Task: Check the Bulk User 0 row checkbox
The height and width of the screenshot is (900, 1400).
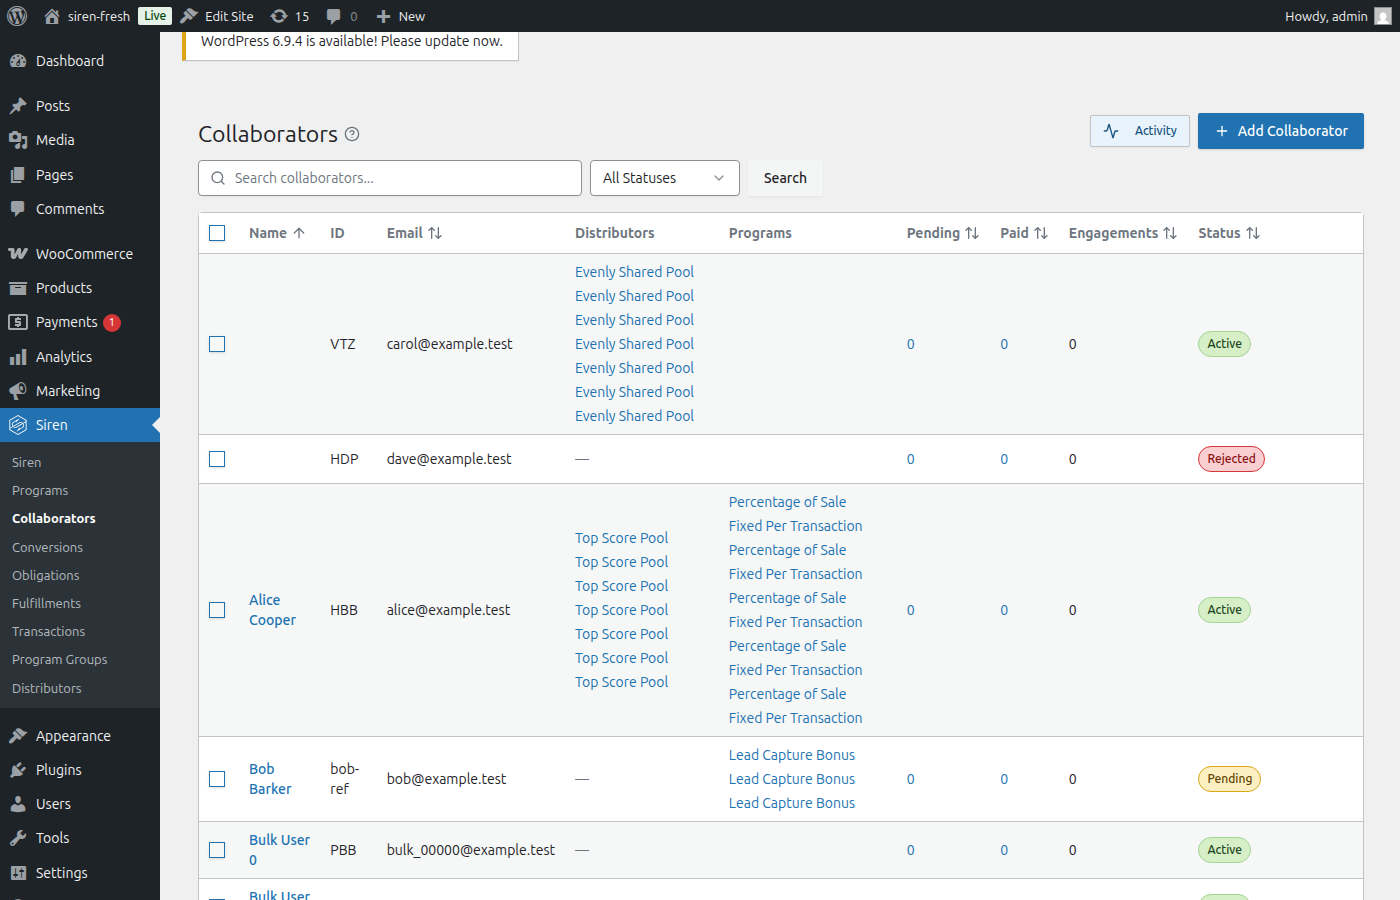Action: point(217,850)
